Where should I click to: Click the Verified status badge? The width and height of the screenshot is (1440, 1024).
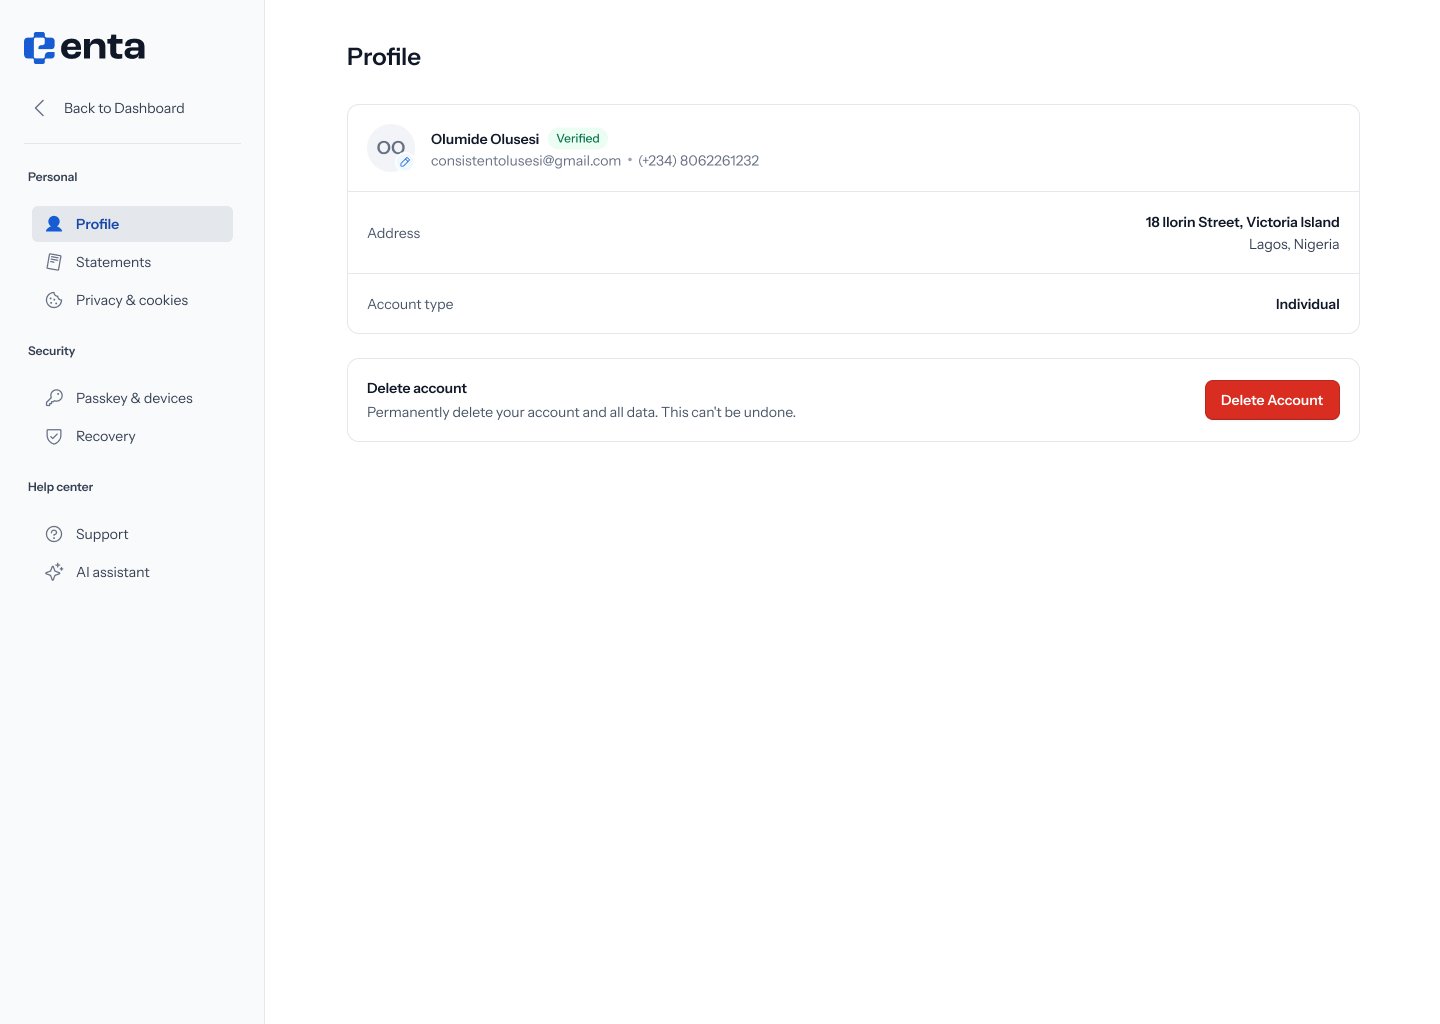[x=578, y=139]
